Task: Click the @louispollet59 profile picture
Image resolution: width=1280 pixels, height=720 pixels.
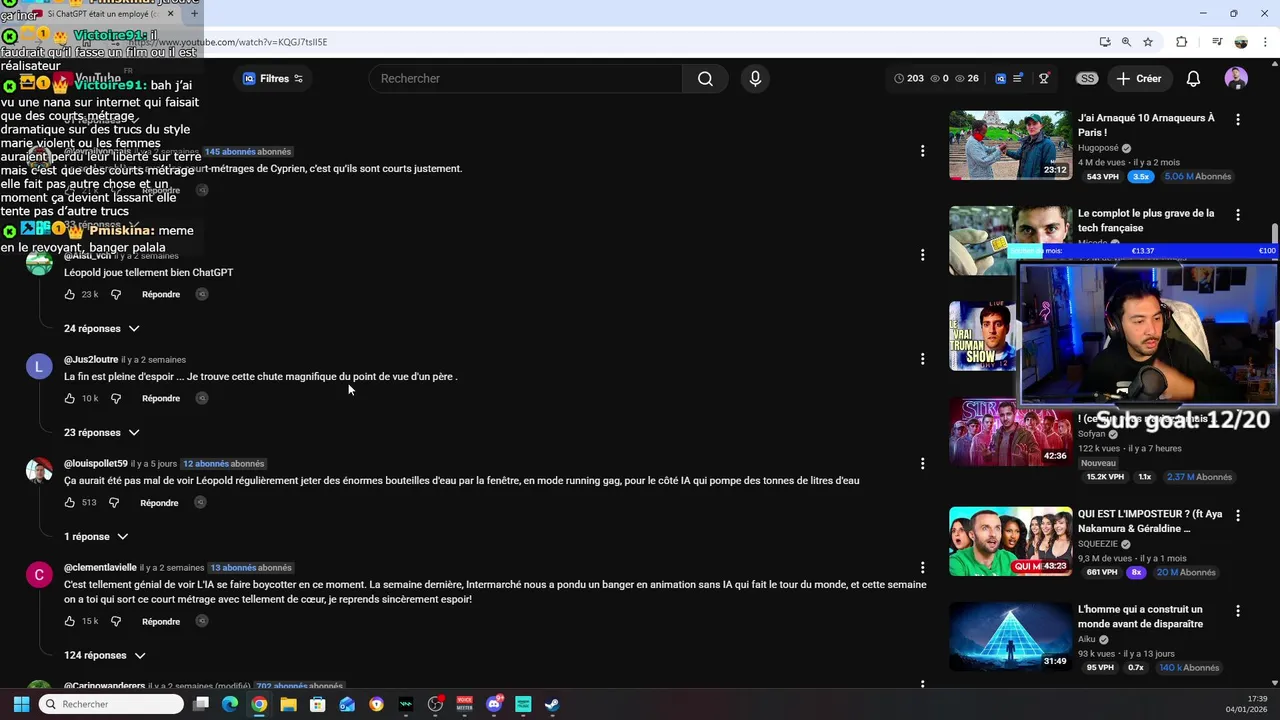Action: (39, 471)
